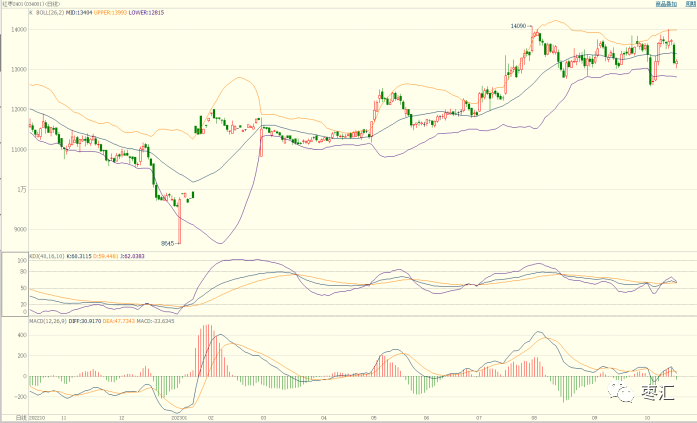
Task: Click the MACD:-33.6345 value
Action: tap(156, 321)
